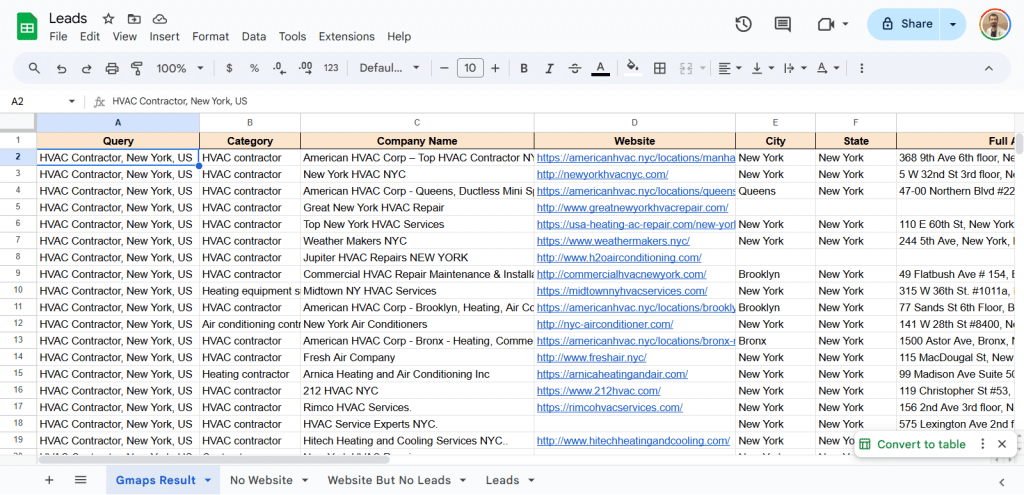The height and width of the screenshot is (495, 1024).
Task: Open the Share options dropdown arrow
Action: click(953, 24)
